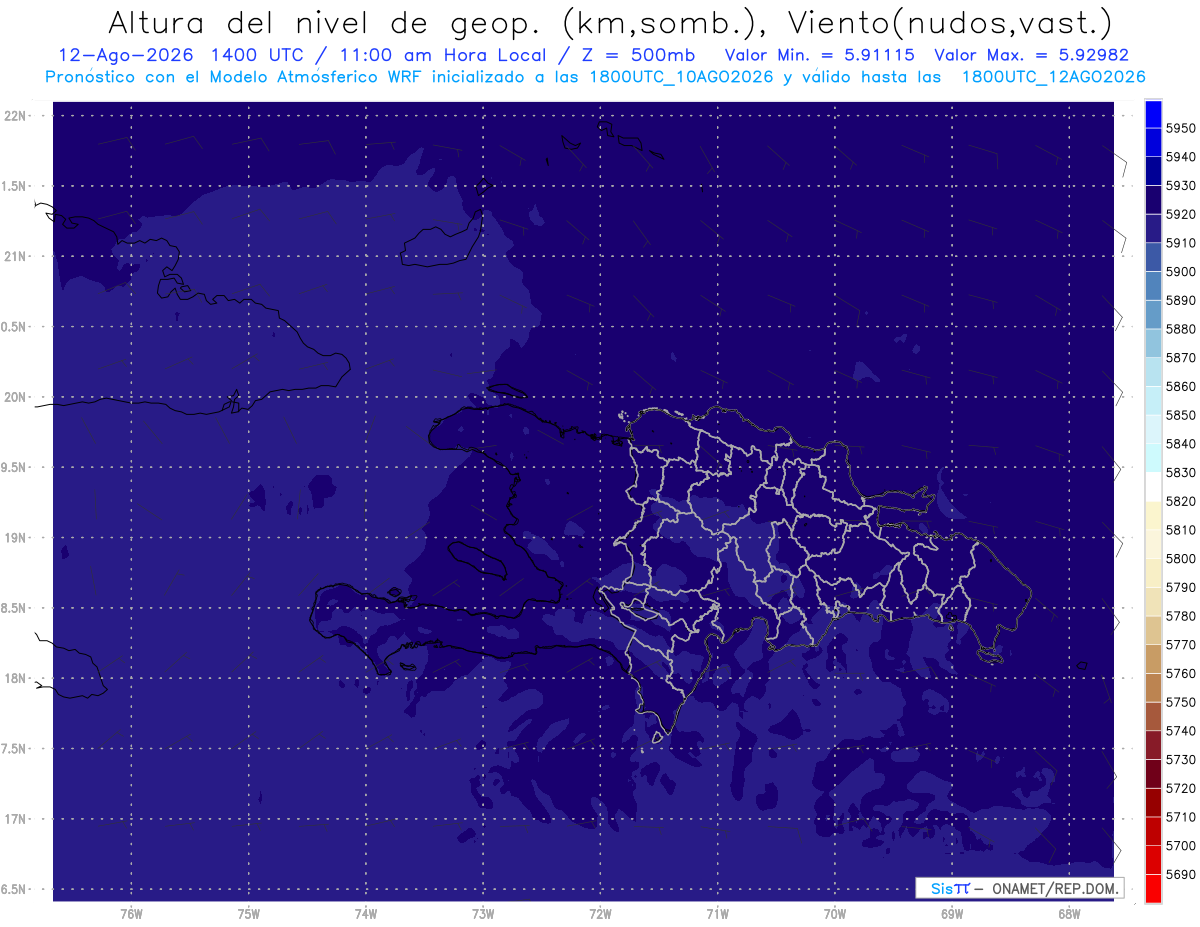Click the top bright blue colorbar swatch above 5950
The image size is (1200, 927).
tap(1153, 114)
